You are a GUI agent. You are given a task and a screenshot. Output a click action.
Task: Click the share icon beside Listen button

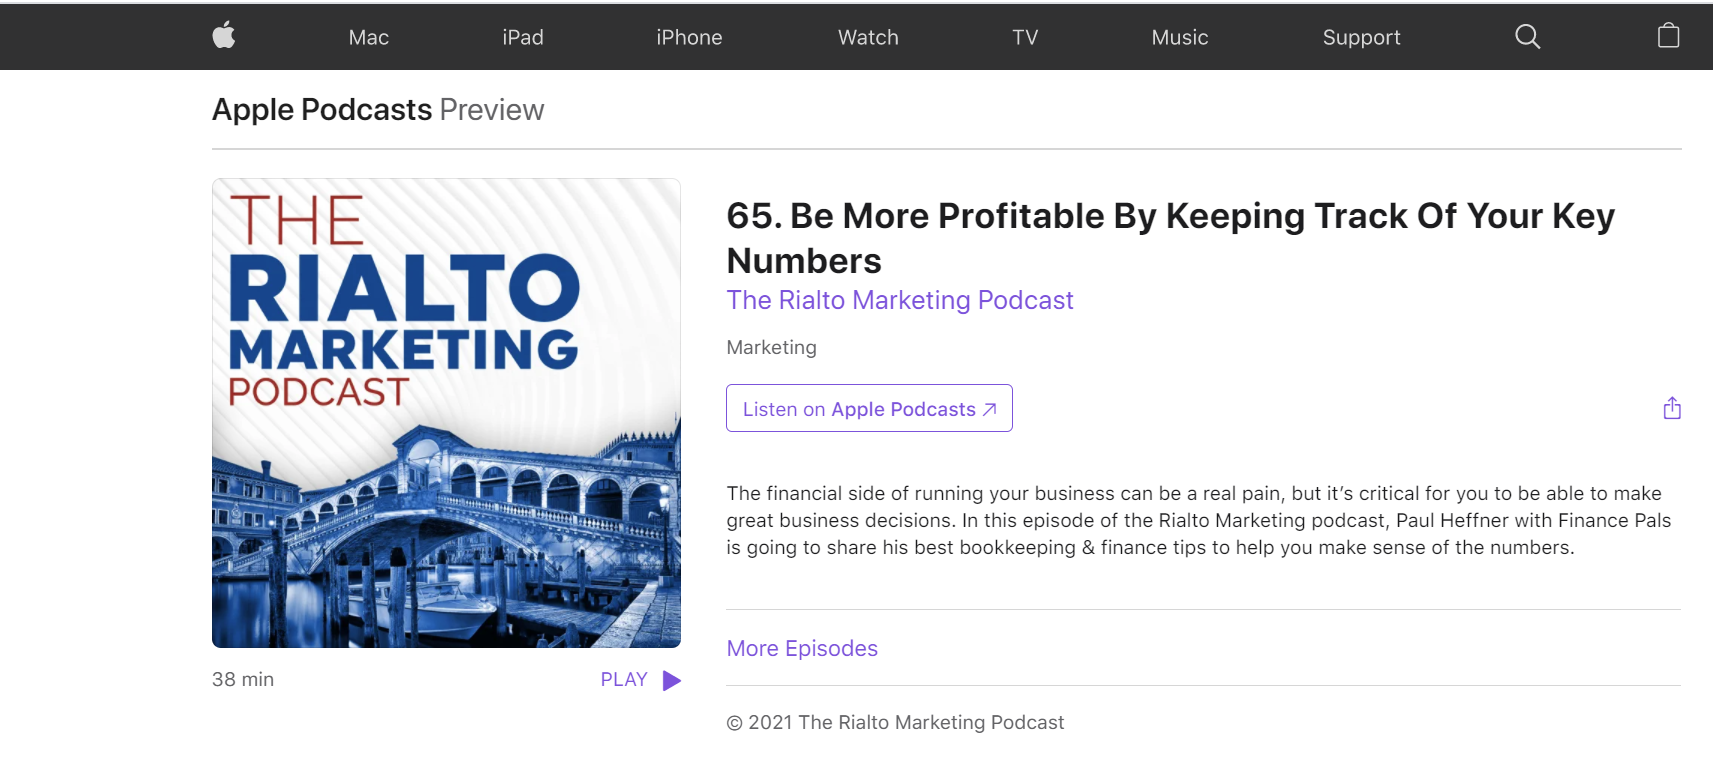click(x=1672, y=408)
